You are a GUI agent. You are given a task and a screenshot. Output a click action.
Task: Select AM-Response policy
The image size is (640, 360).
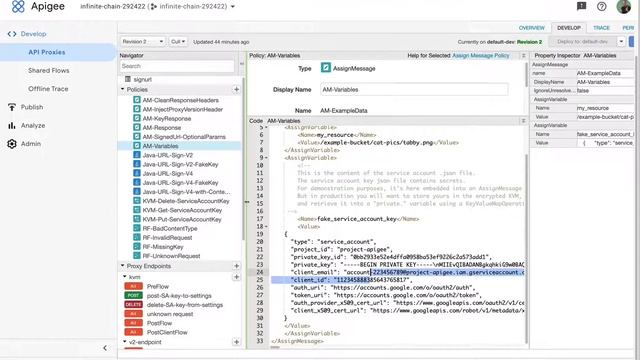[162, 128]
